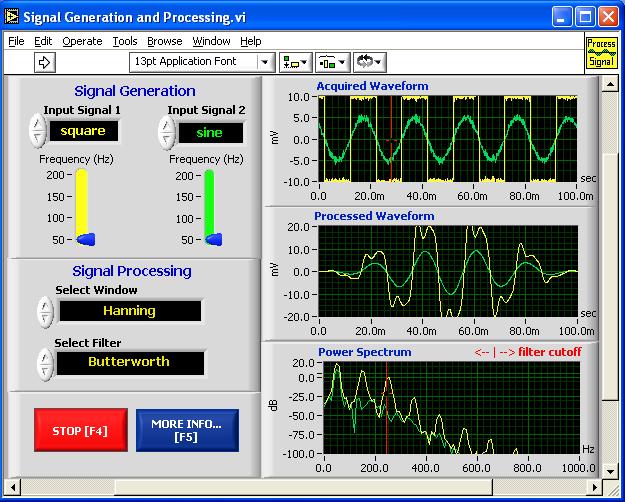Click the red filter cutoff line in Power Spectrum

click(387, 408)
